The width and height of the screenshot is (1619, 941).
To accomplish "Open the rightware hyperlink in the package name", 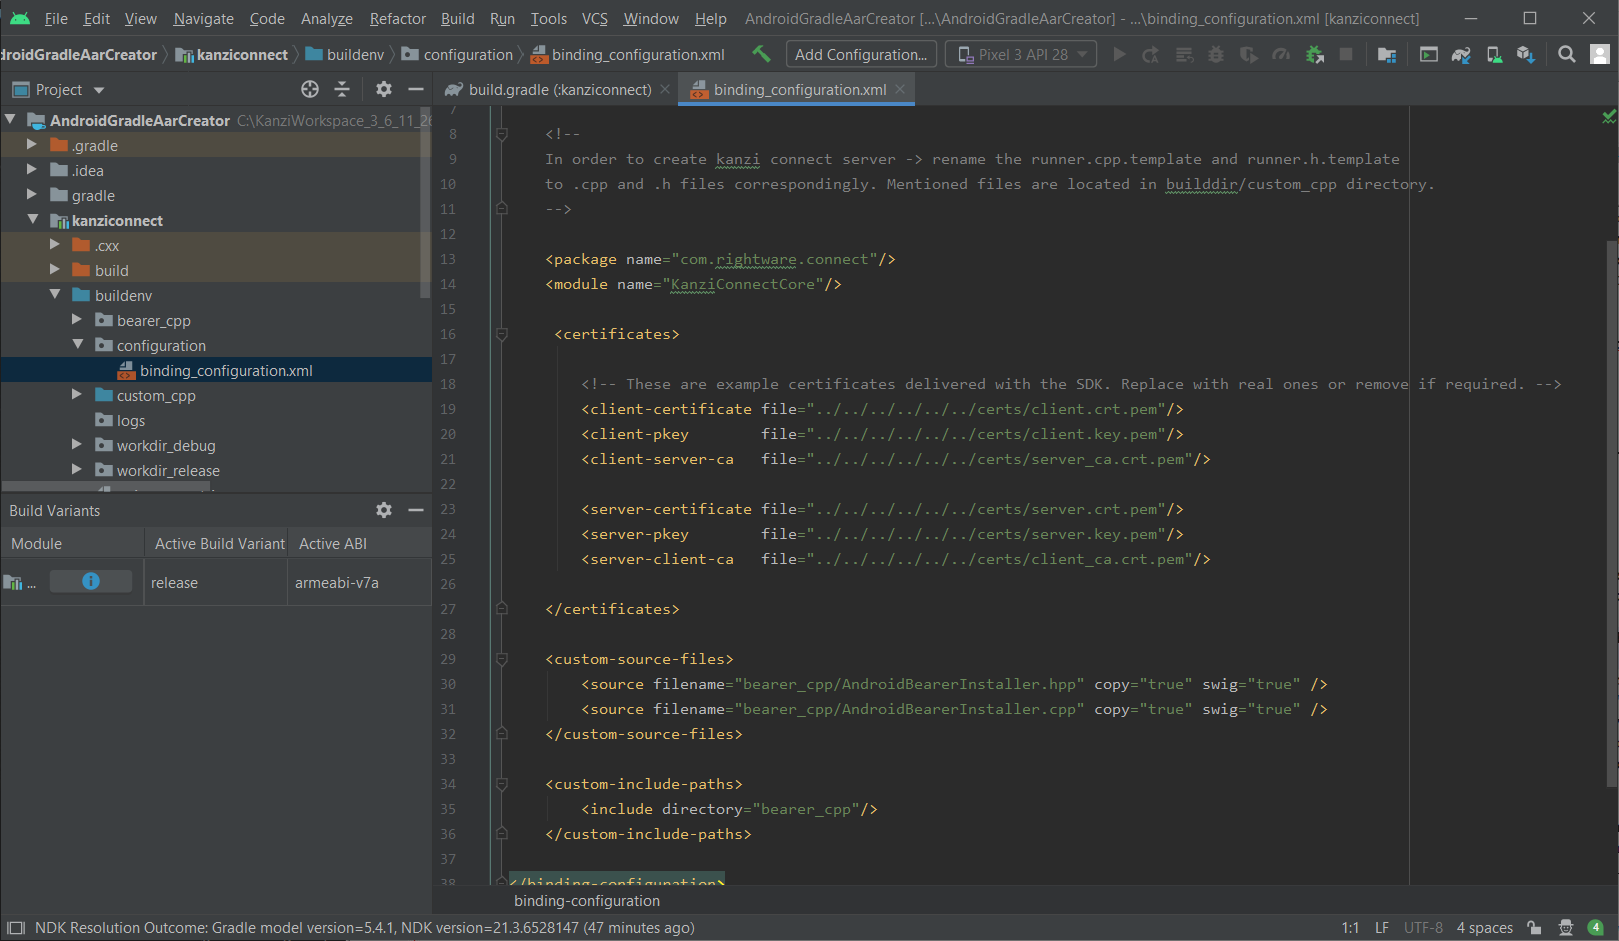I will coord(757,259).
